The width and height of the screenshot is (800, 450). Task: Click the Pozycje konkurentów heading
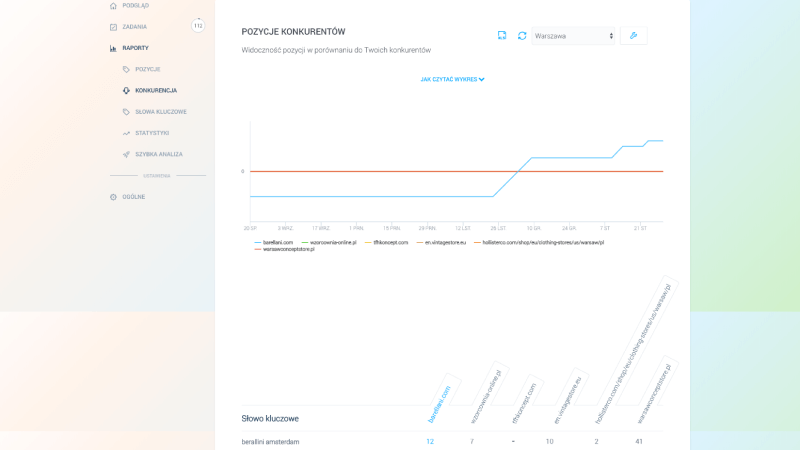(293, 32)
